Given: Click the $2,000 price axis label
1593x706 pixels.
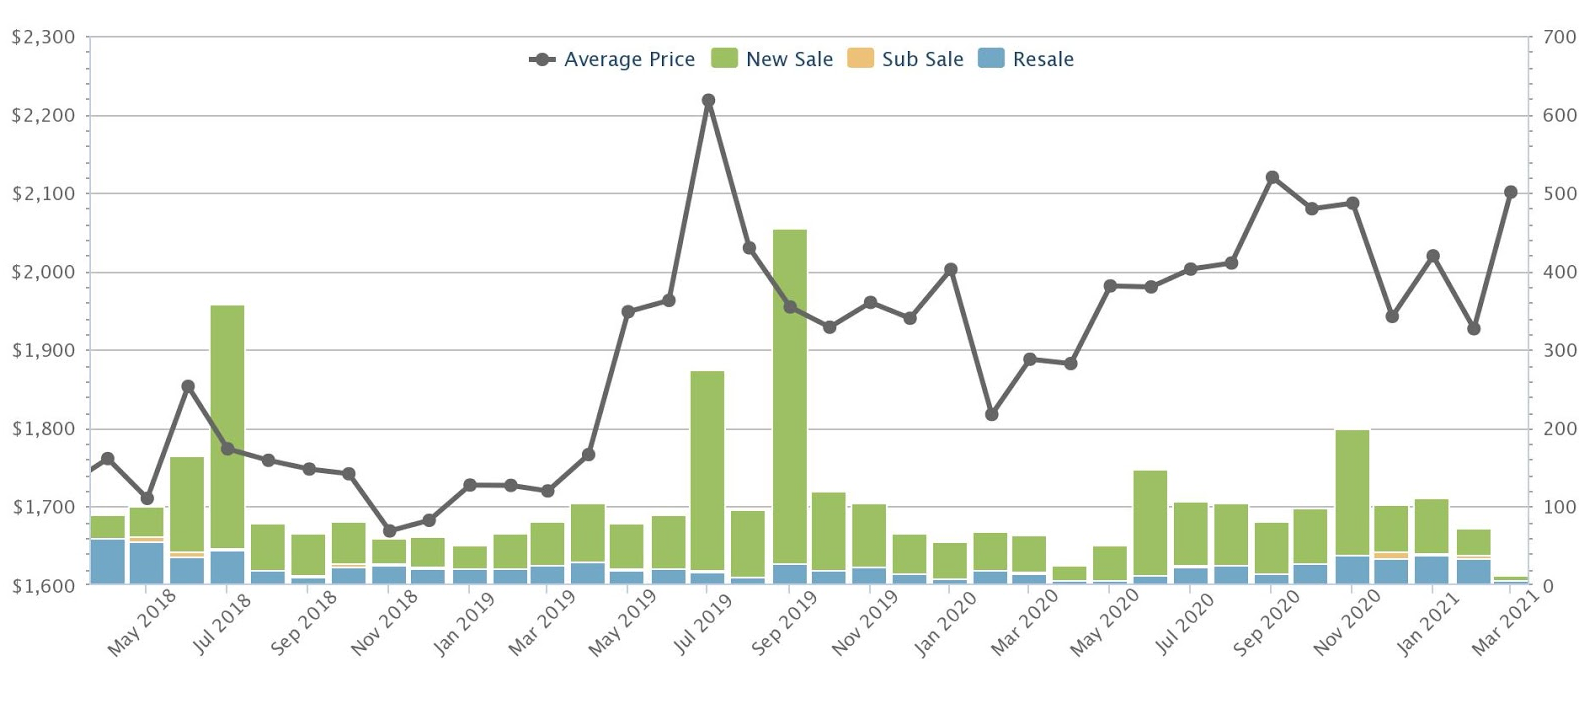Looking at the screenshot, I should [x=43, y=272].
